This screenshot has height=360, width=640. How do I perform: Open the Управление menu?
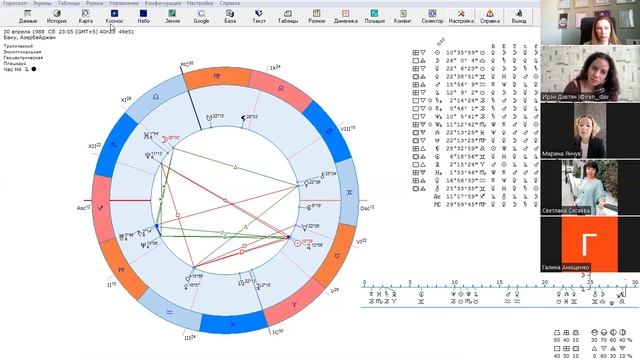coord(124,3)
